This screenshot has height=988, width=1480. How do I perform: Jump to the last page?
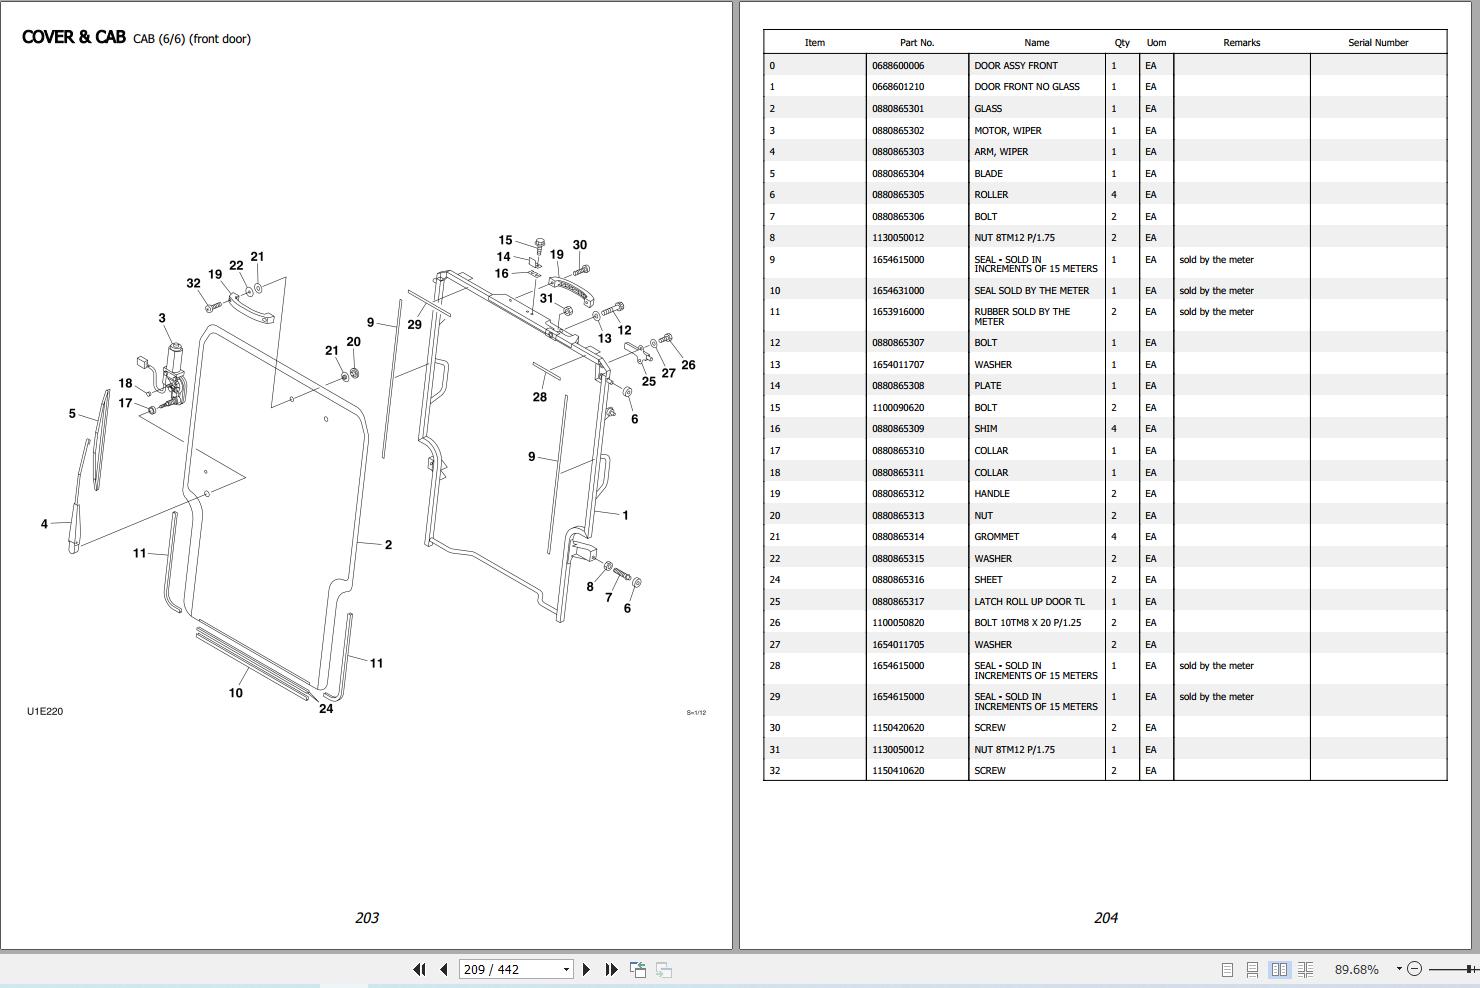coord(611,969)
